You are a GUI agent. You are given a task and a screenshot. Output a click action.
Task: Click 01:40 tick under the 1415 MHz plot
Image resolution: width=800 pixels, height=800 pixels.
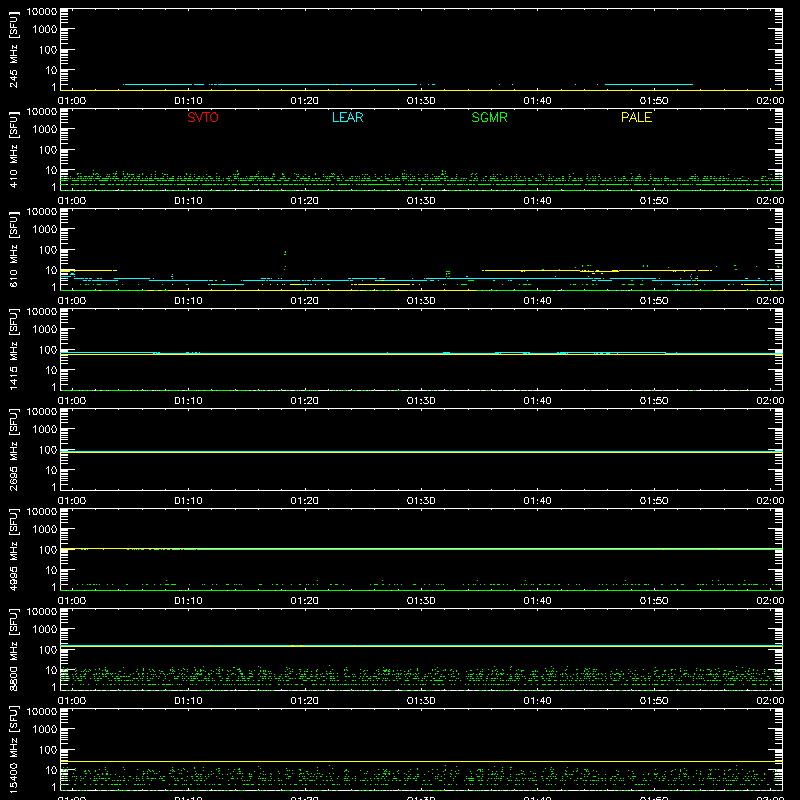pos(537,401)
